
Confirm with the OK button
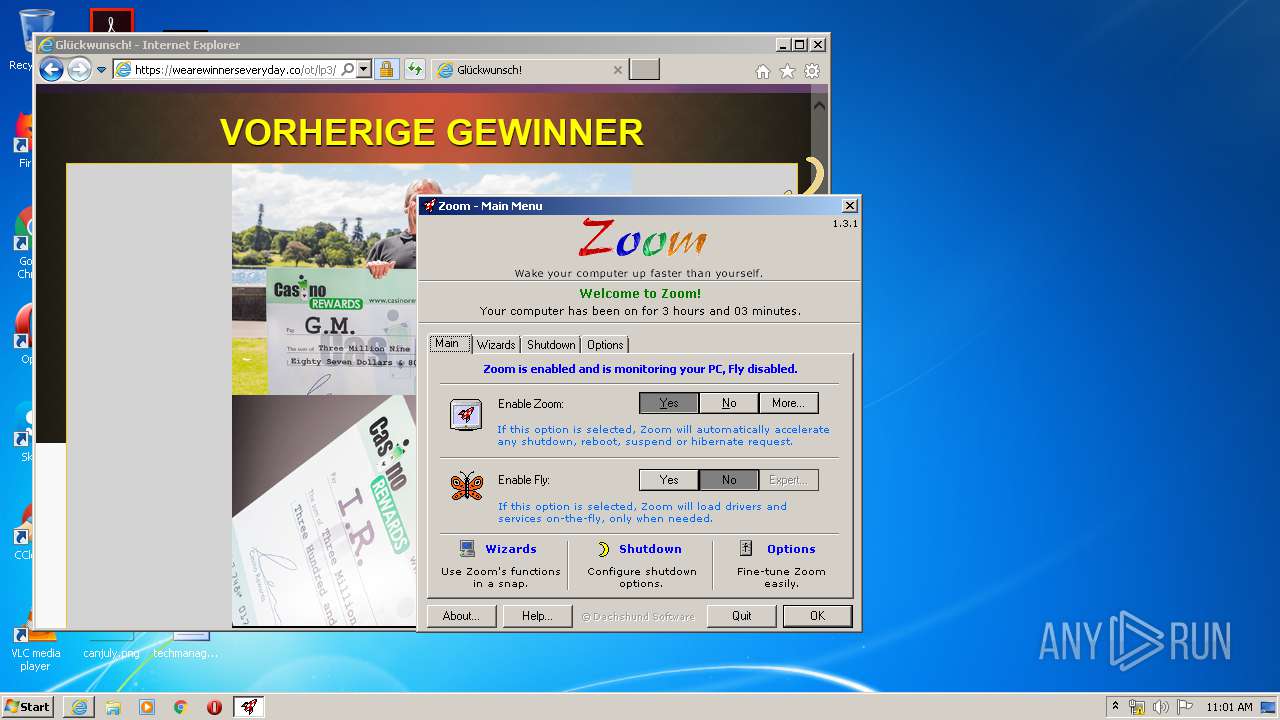pyautogui.click(x=817, y=616)
